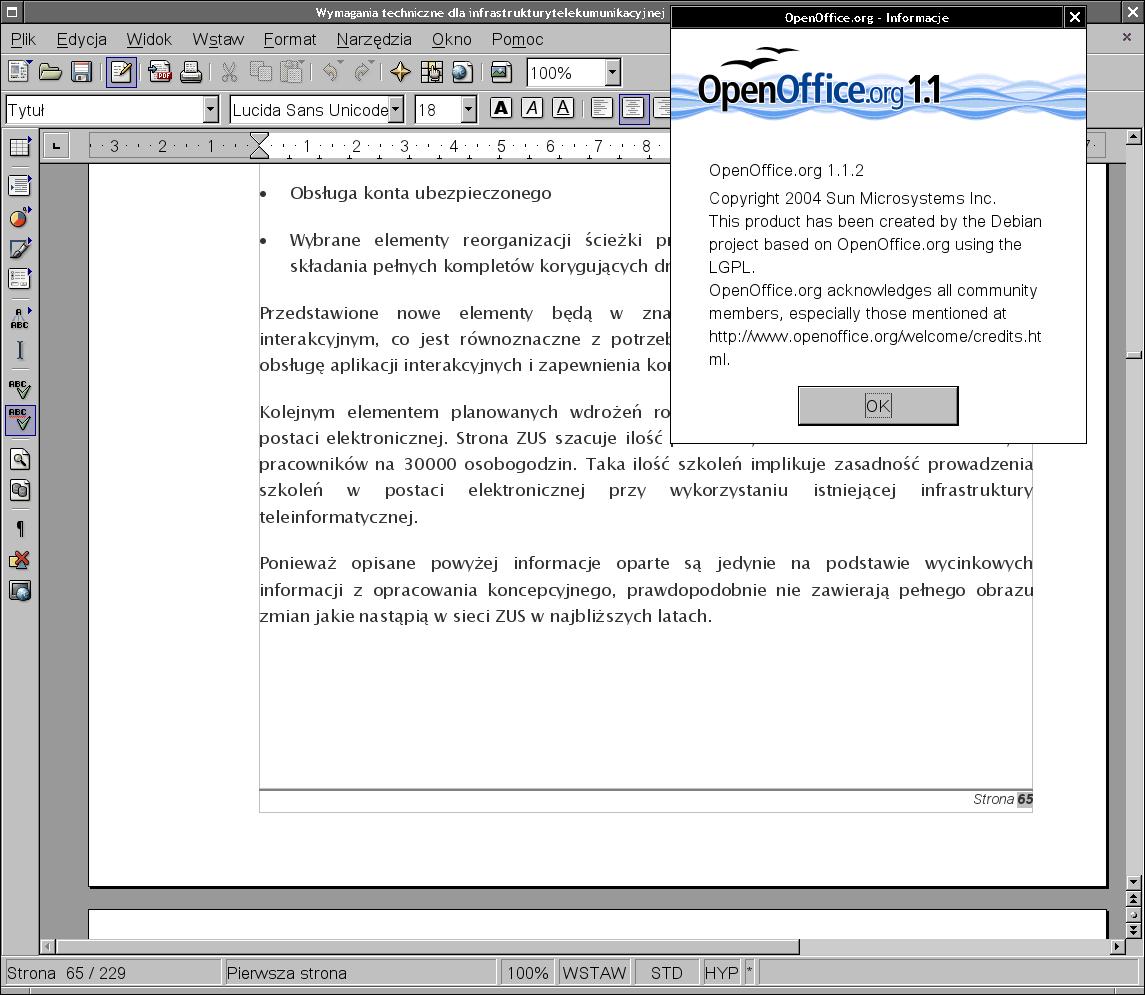Click WSTAW insert mode in status bar
The height and width of the screenshot is (995, 1145).
[x=594, y=973]
